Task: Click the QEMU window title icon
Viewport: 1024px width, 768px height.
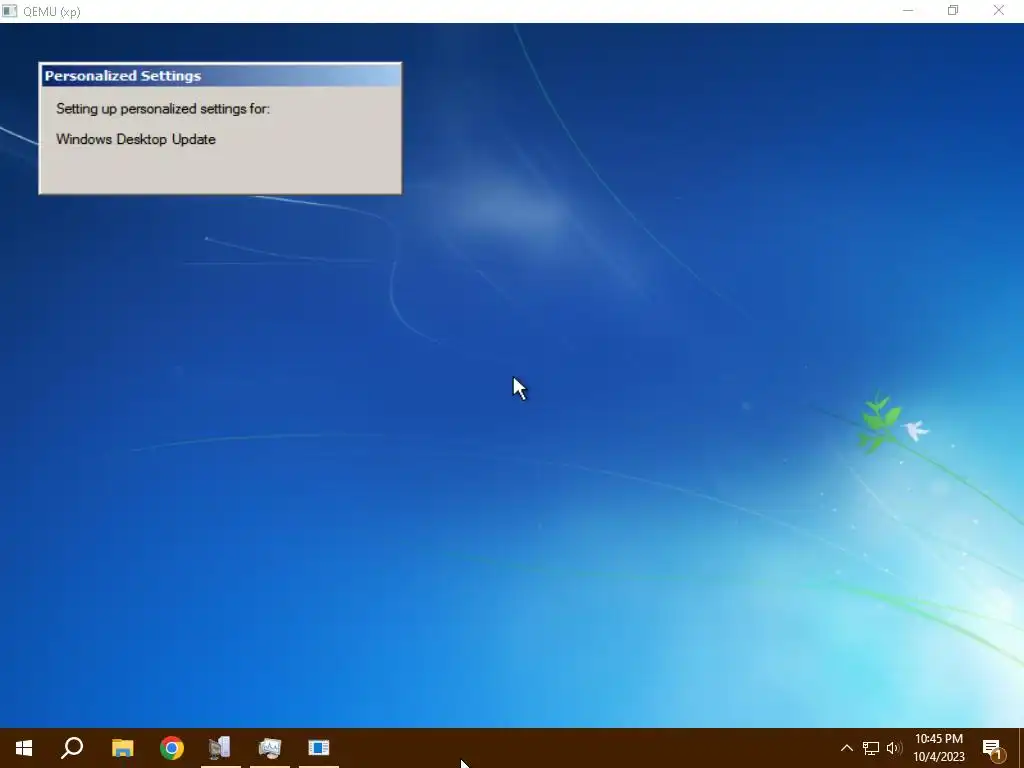Action: pos(10,11)
